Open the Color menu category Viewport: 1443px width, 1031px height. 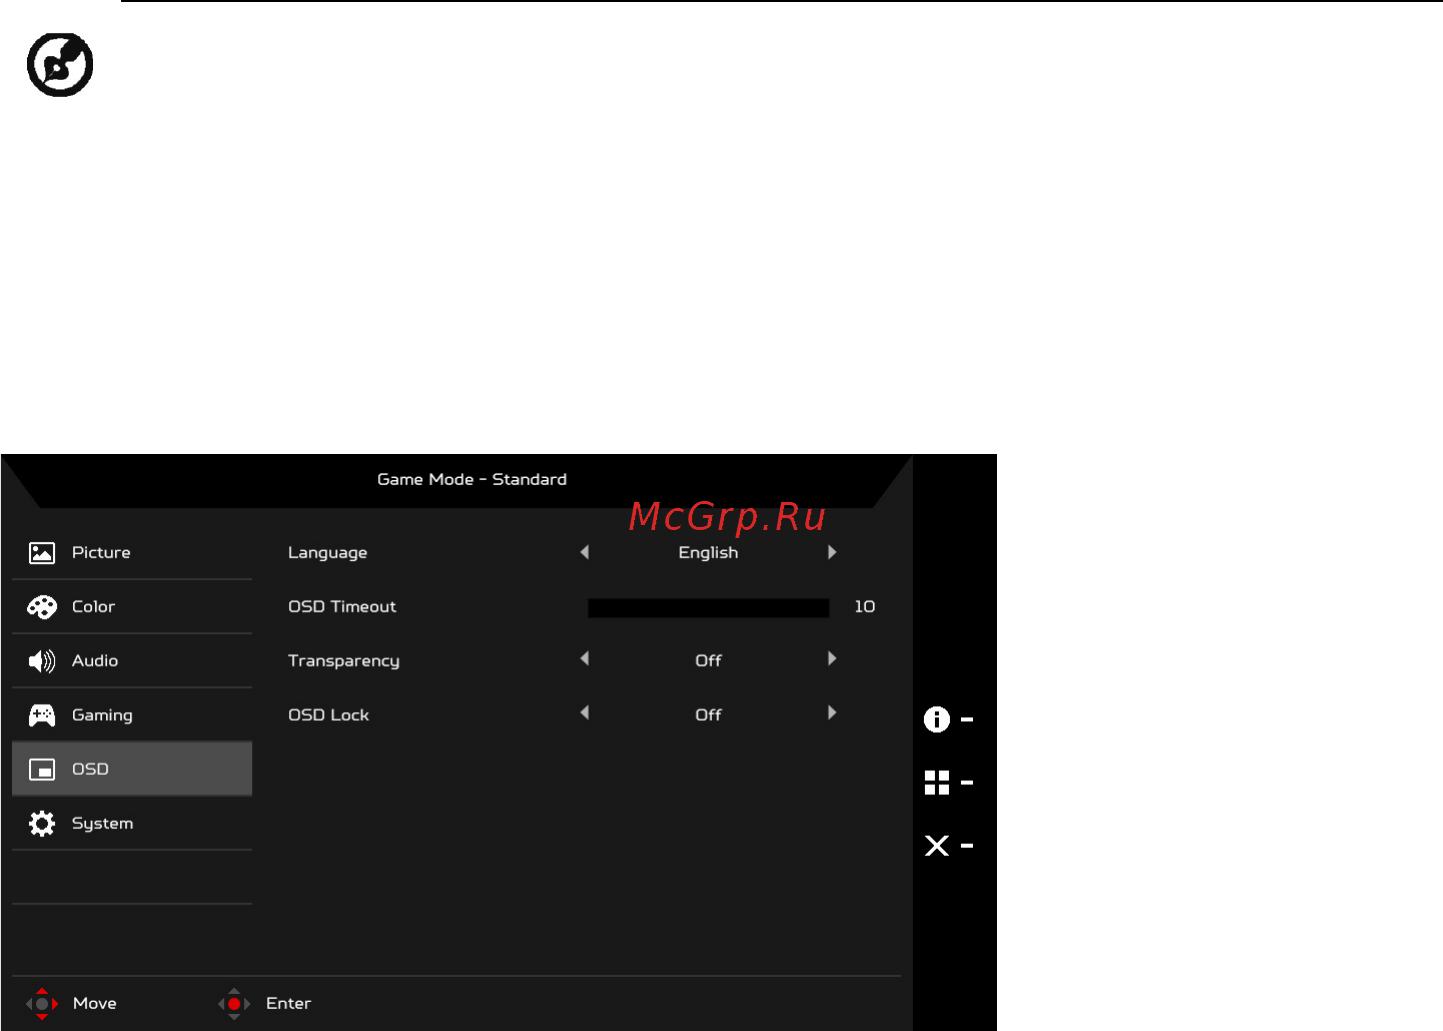coord(132,607)
